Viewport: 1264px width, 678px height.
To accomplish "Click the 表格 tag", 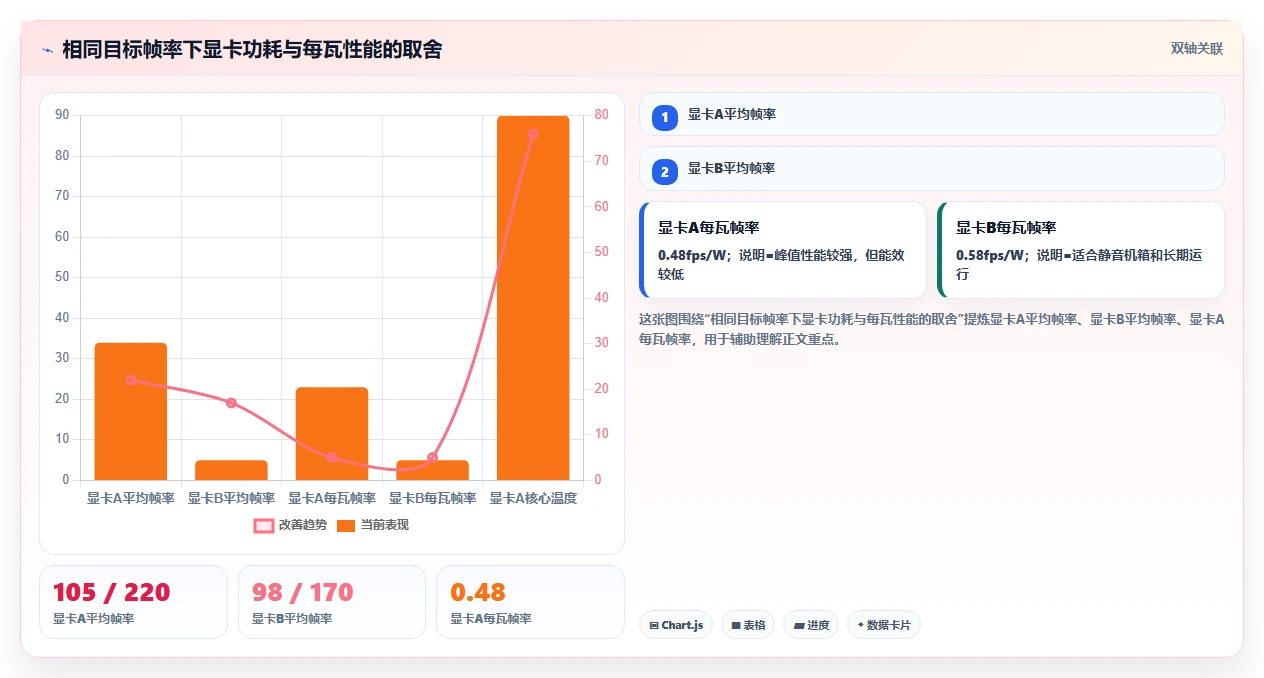I will click(x=748, y=625).
